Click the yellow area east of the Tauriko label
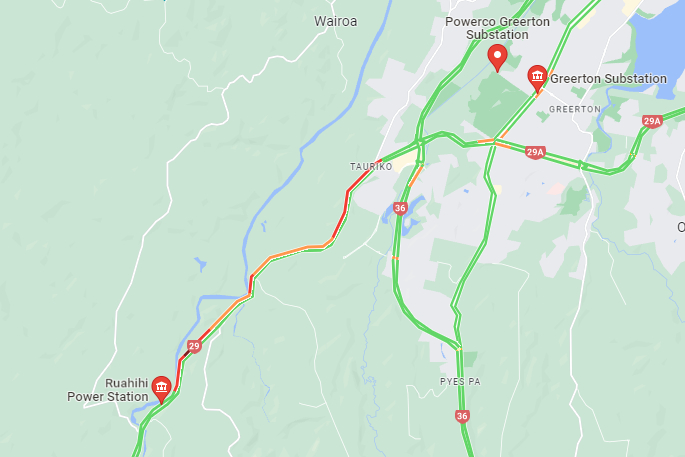Image resolution: width=685 pixels, height=457 pixels. tap(404, 162)
